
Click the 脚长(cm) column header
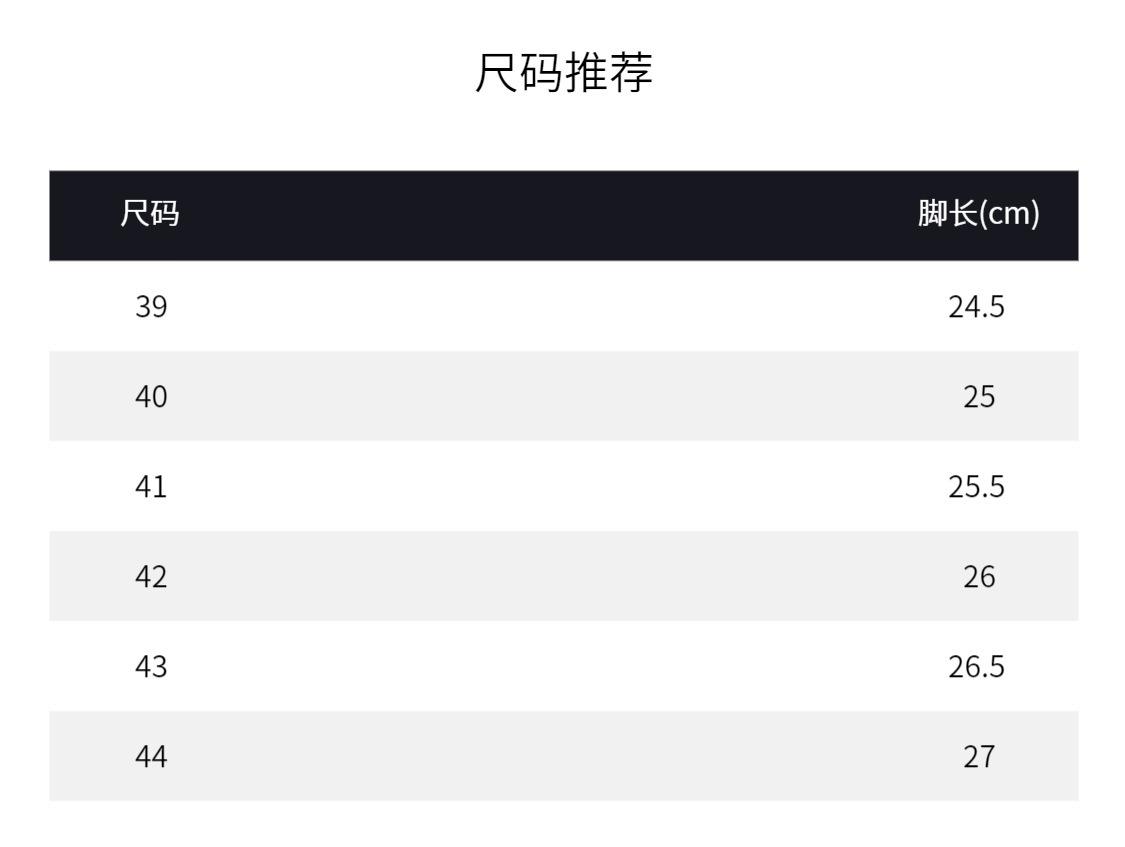(x=979, y=215)
